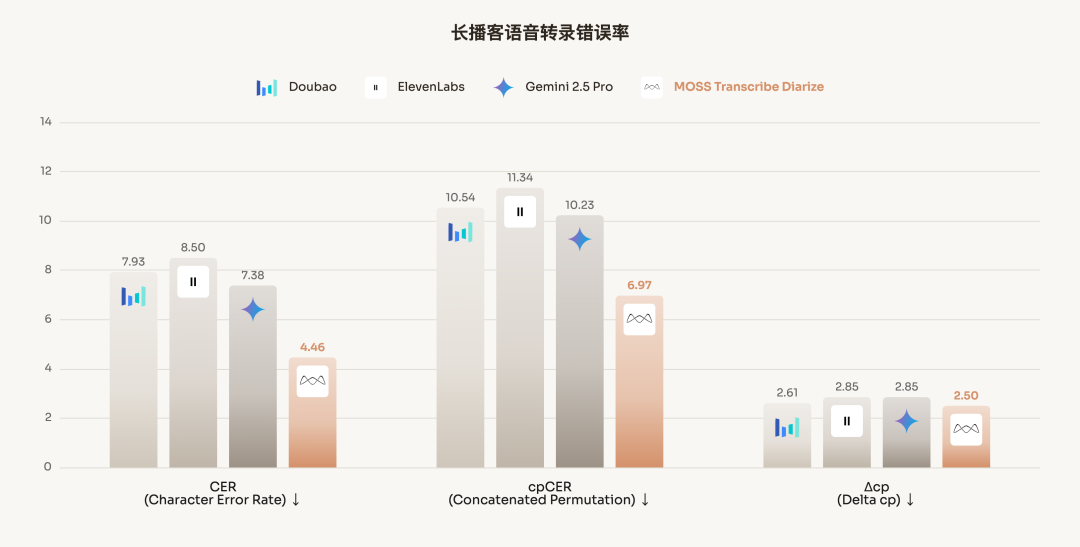Click the ElevenLabs icon in the Δcp group
The width and height of the screenshot is (1080, 547).
click(847, 421)
